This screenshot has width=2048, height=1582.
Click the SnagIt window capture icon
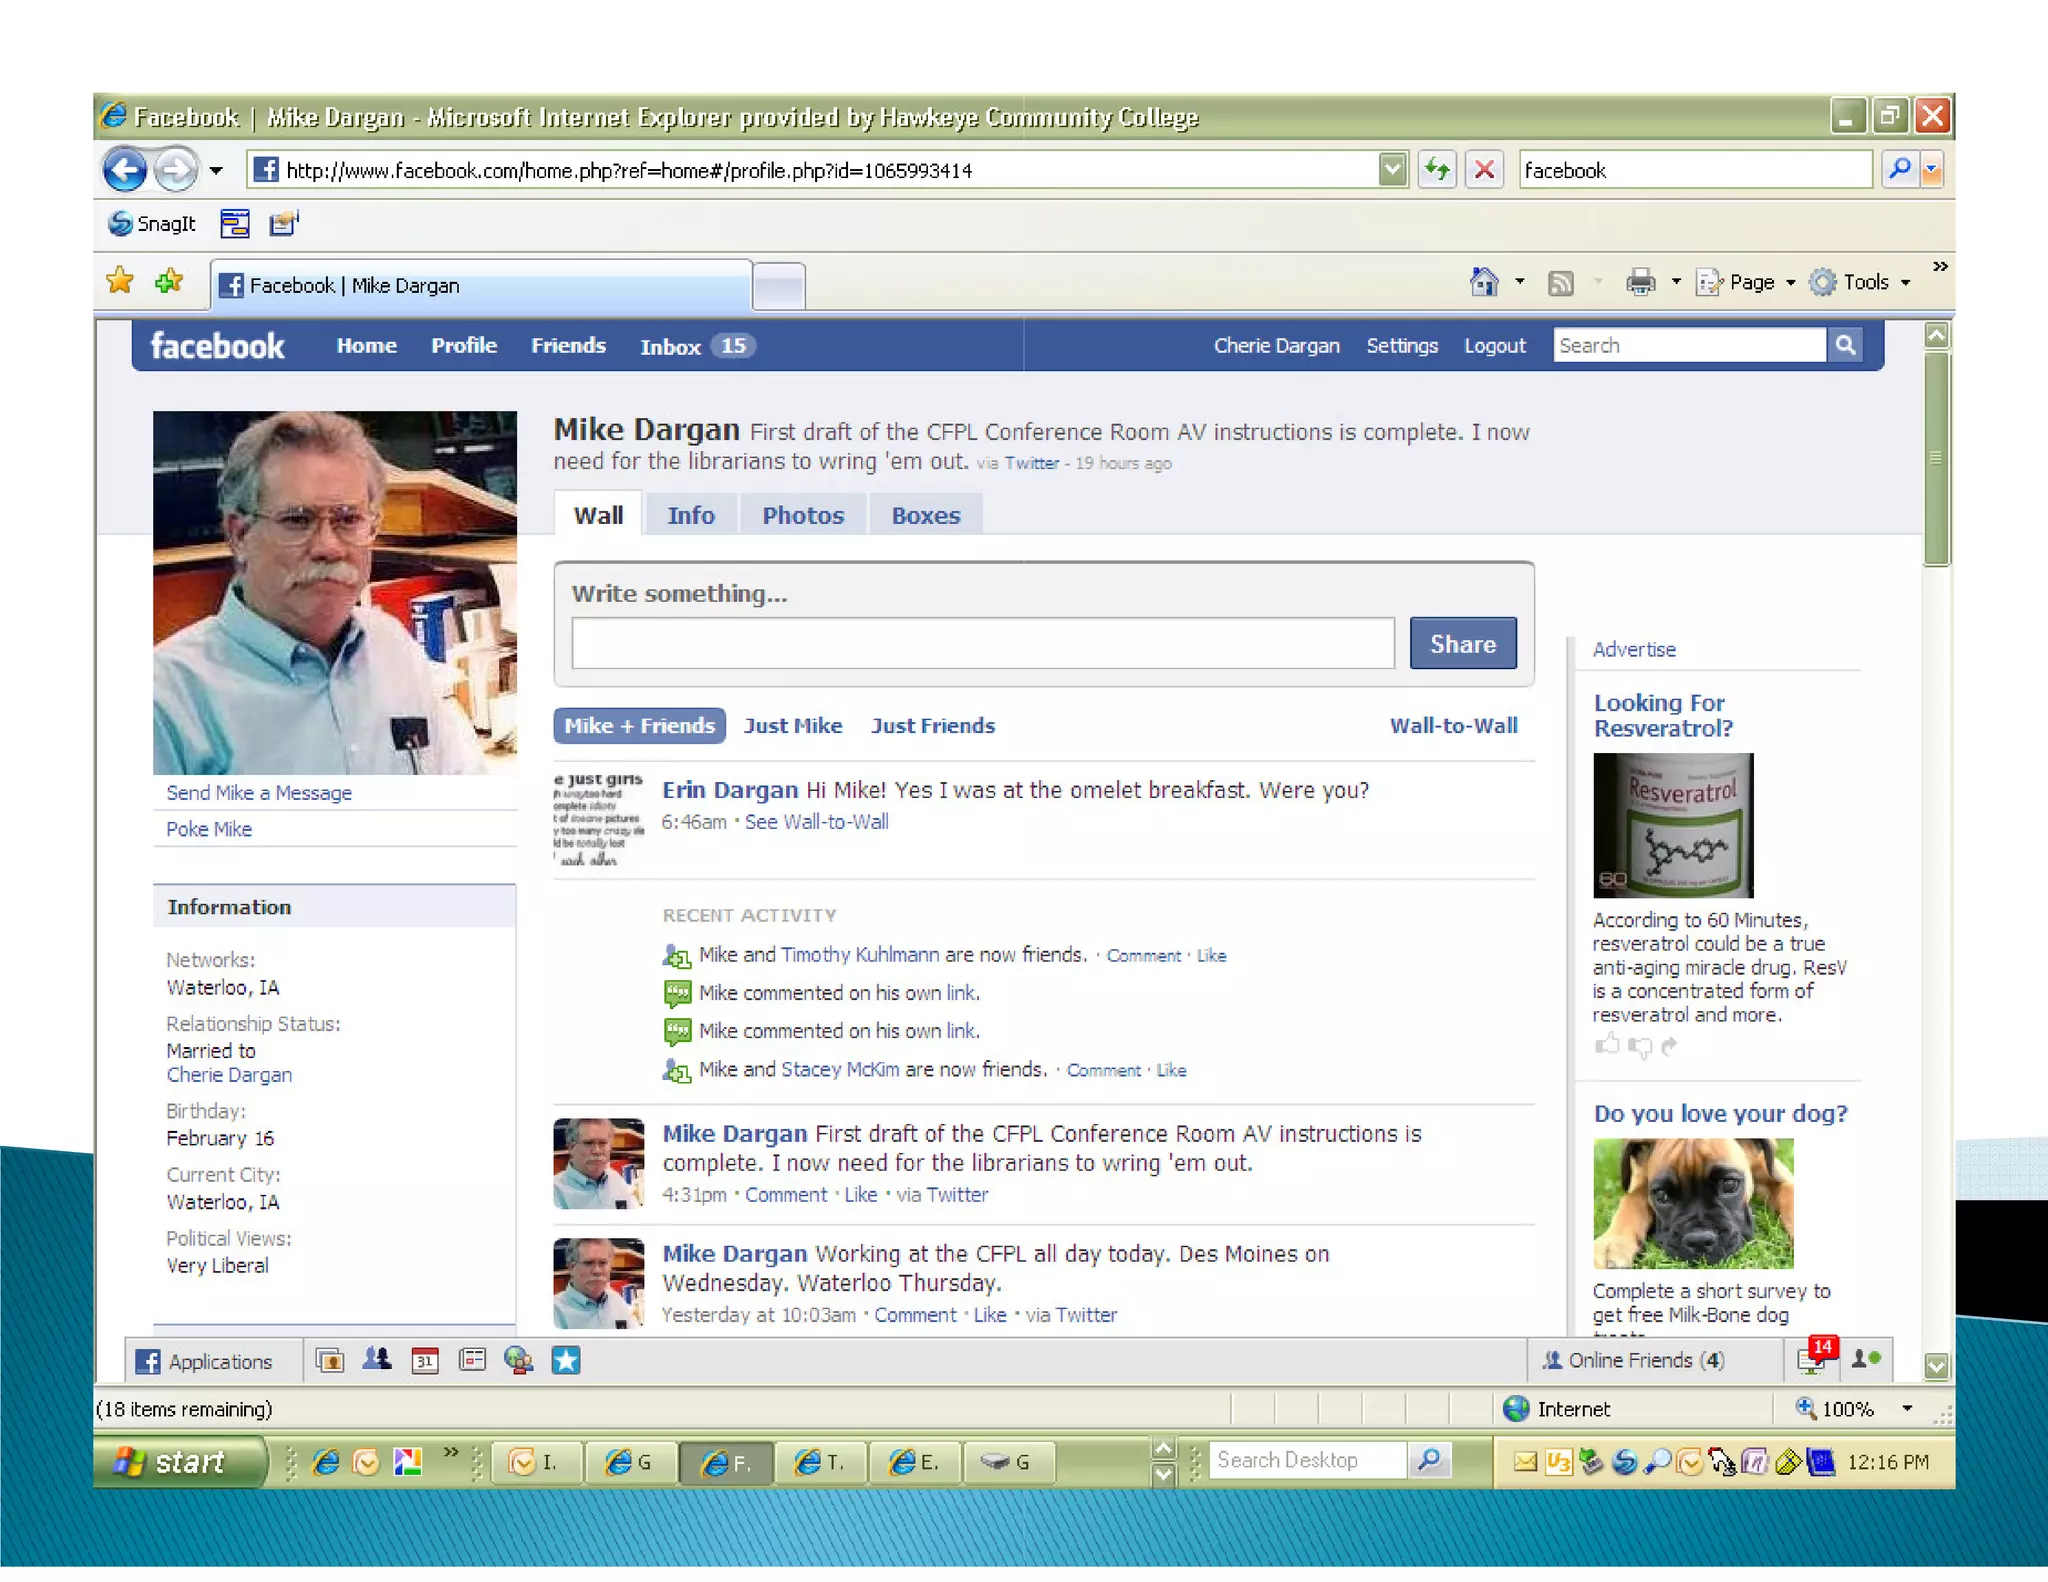(x=235, y=224)
